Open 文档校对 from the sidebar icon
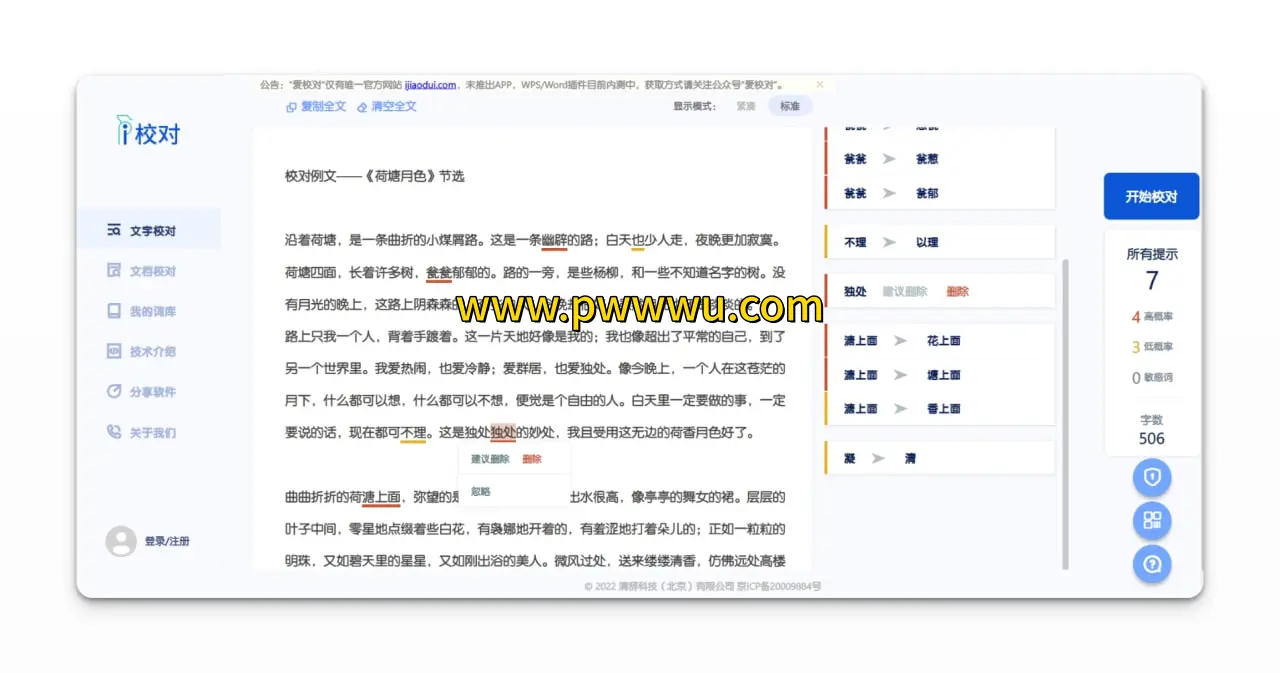 pyautogui.click(x=114, y=271)
